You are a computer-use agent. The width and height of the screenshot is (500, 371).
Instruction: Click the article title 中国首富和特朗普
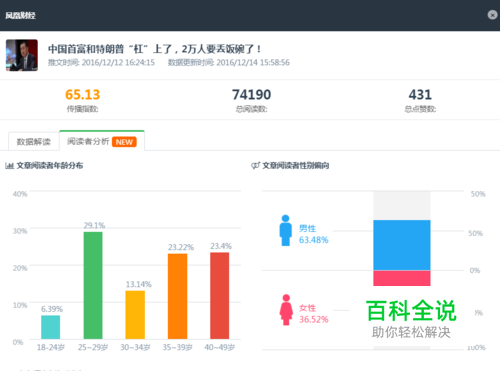154,49
